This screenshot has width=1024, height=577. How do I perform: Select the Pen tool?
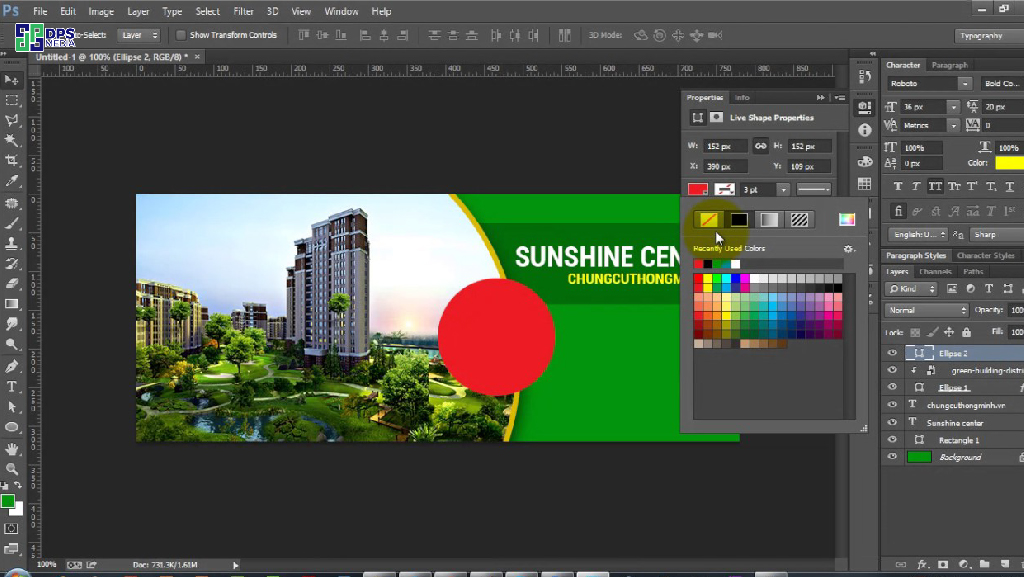[x=12, y=366]
